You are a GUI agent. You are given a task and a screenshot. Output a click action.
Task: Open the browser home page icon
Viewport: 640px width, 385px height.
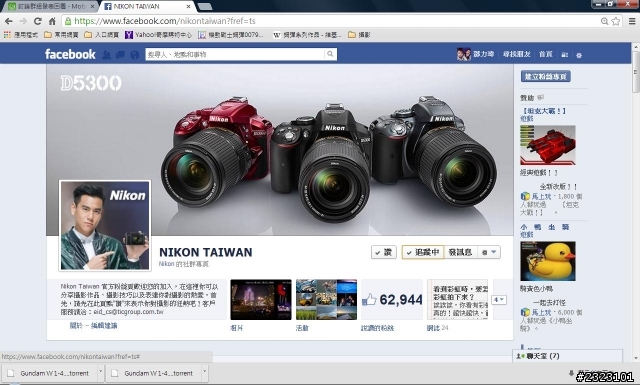click(x=52, y=21)
